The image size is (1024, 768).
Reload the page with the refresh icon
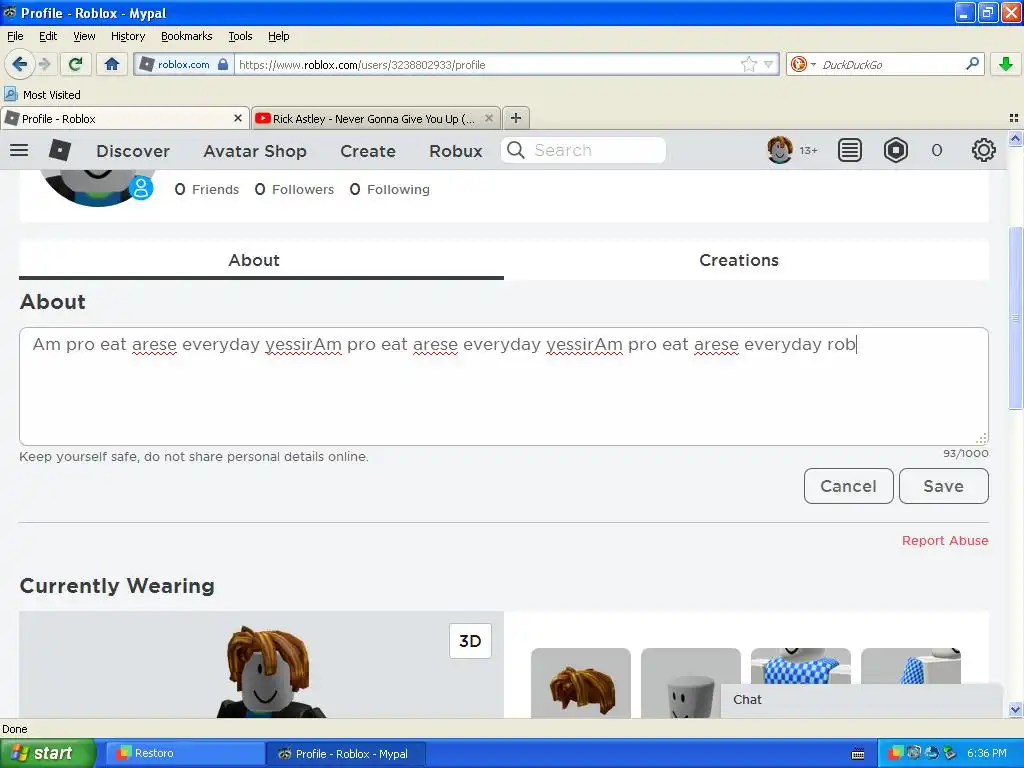click(x=76, y=64)
